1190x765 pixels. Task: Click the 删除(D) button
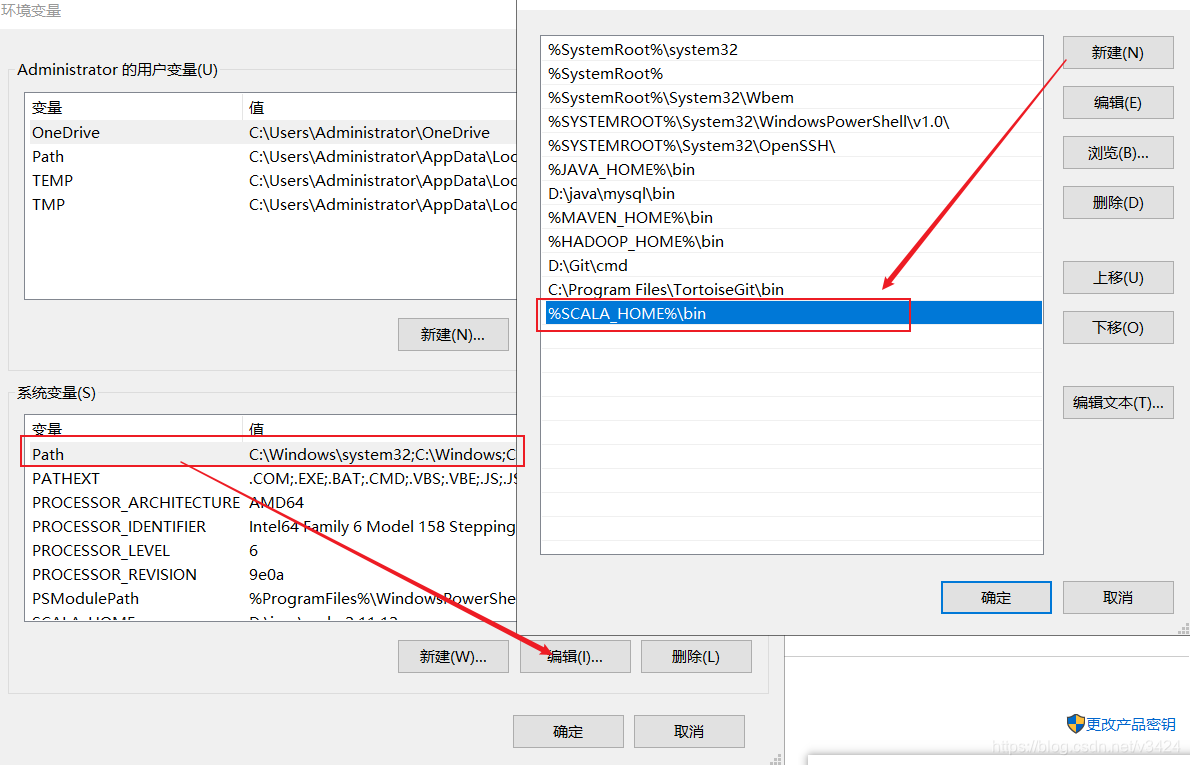pos(1118,203)
